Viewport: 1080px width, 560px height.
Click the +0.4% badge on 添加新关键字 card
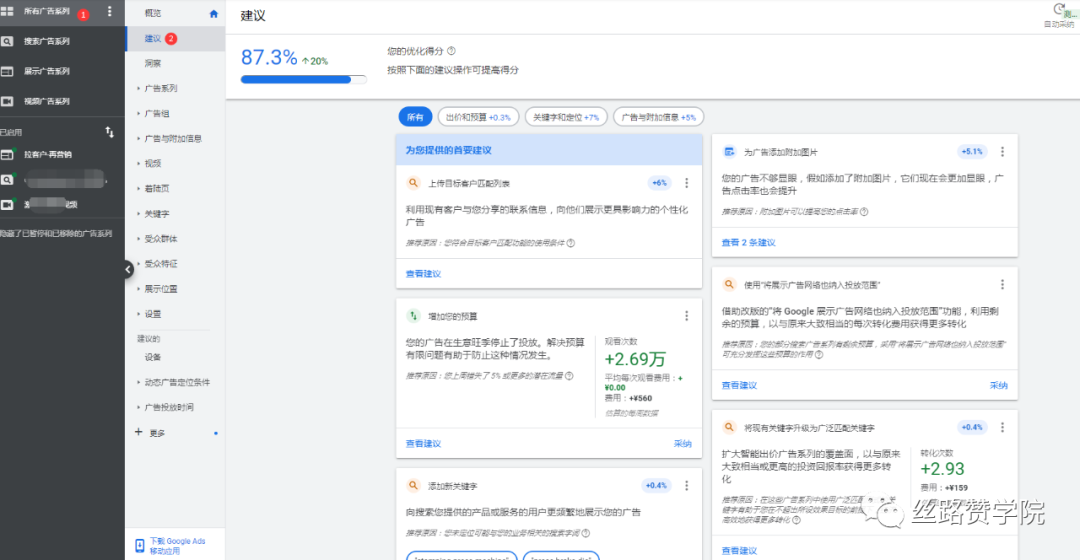(656, 486)
